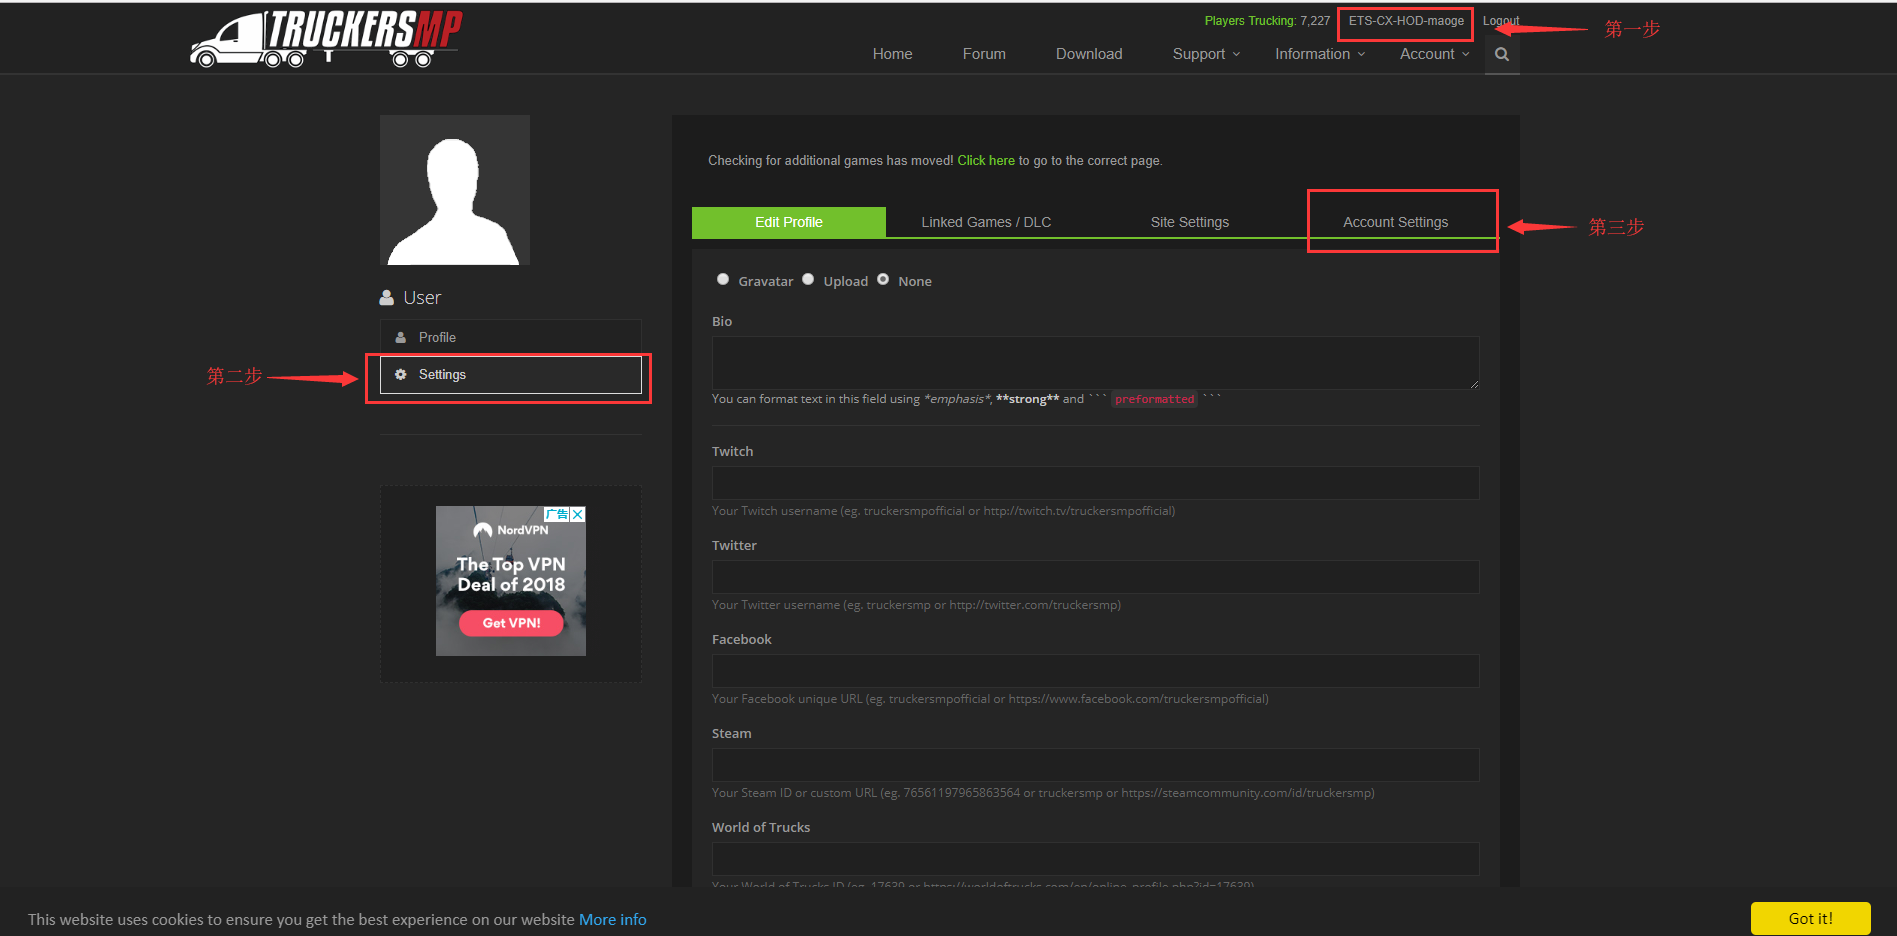
Task: Click the TruckersMP logo
Action: point(326,39)
